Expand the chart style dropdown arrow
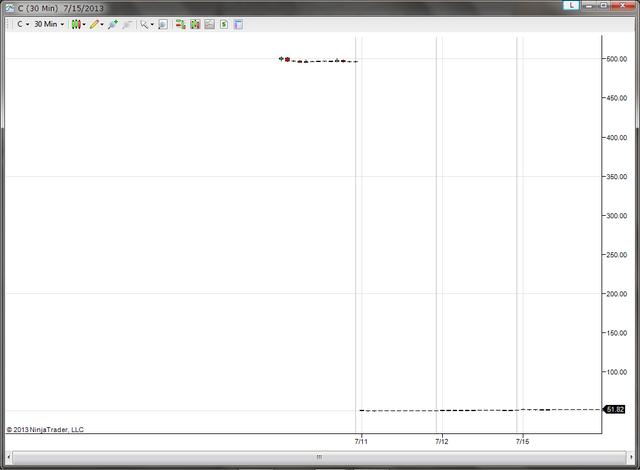Viewport: 640px width, 470px height. (84, 24)
